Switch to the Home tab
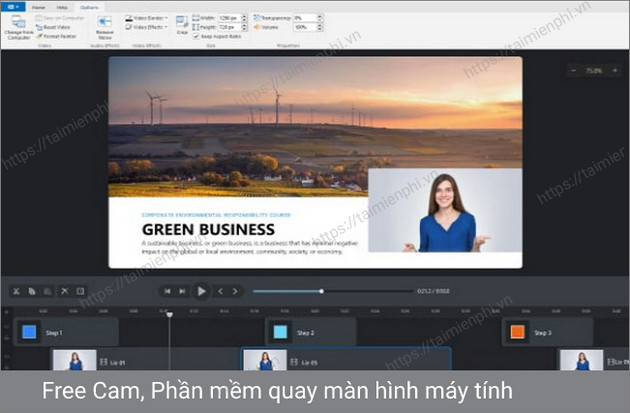Image resolution: width=630 pixels, height=413 pixels. (39, 5)
